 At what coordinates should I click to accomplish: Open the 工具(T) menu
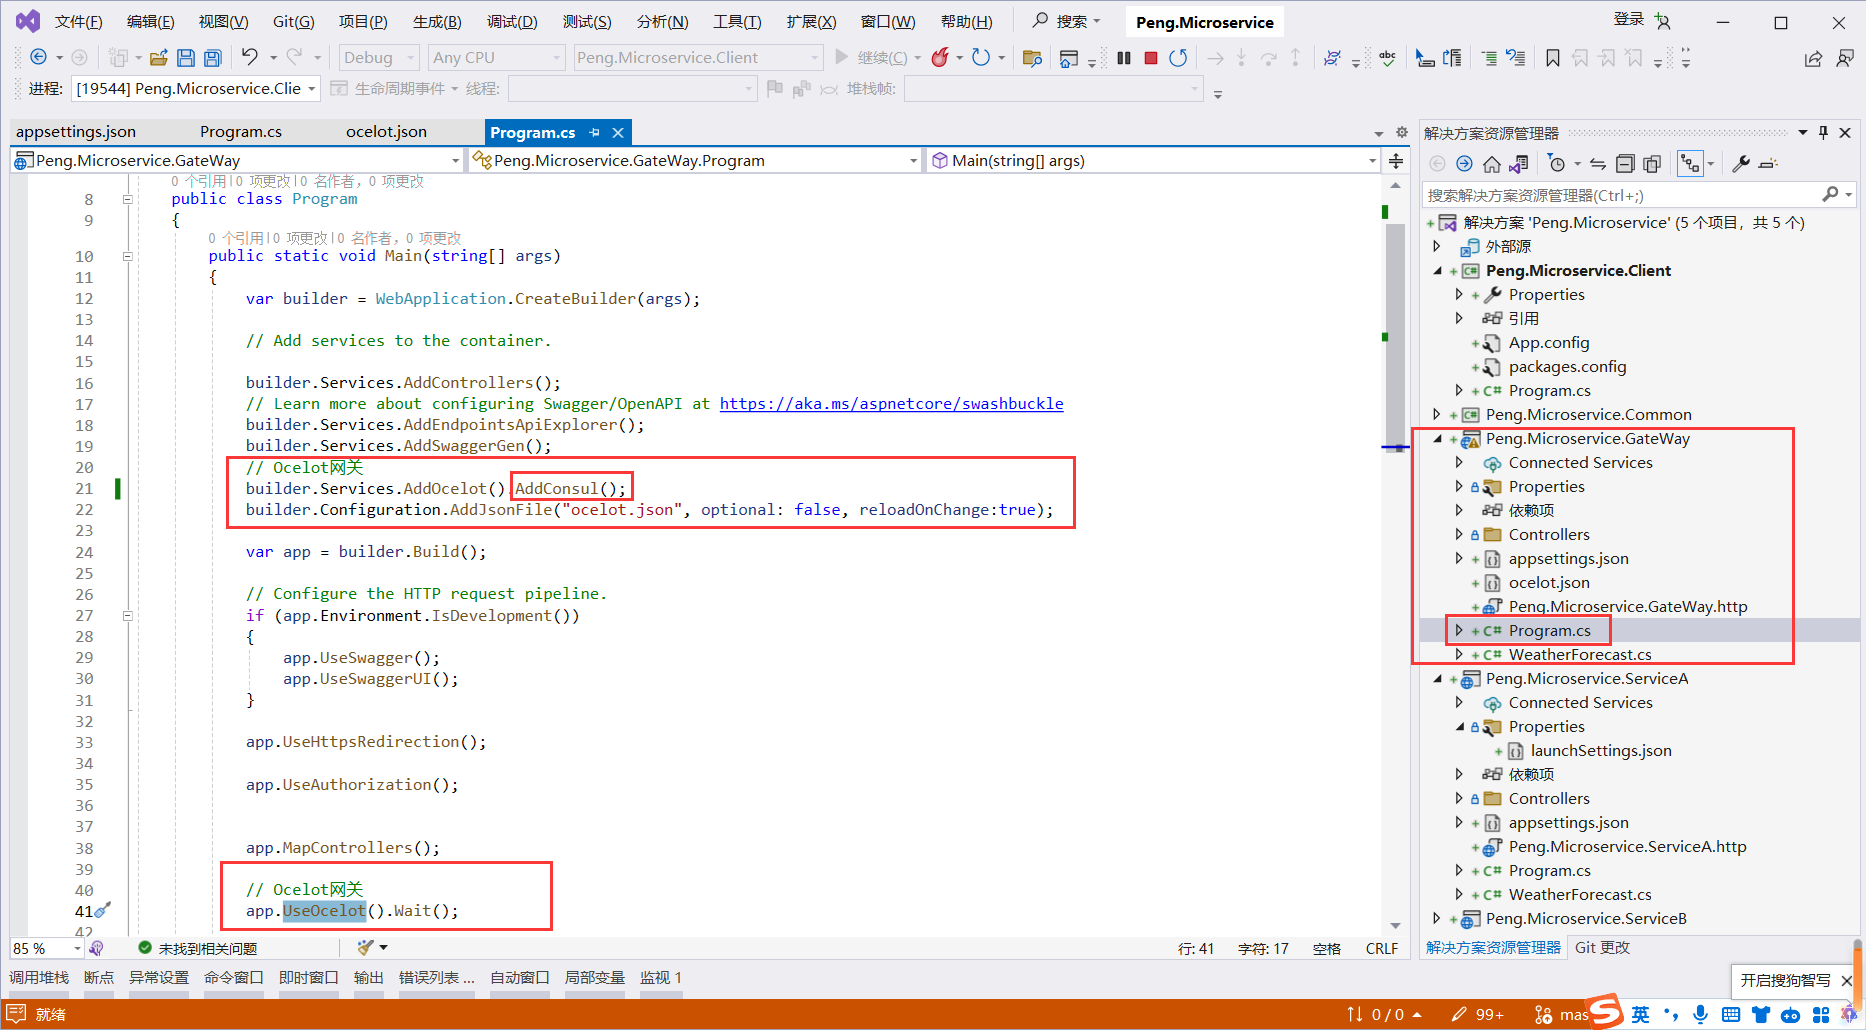(737, 22)
